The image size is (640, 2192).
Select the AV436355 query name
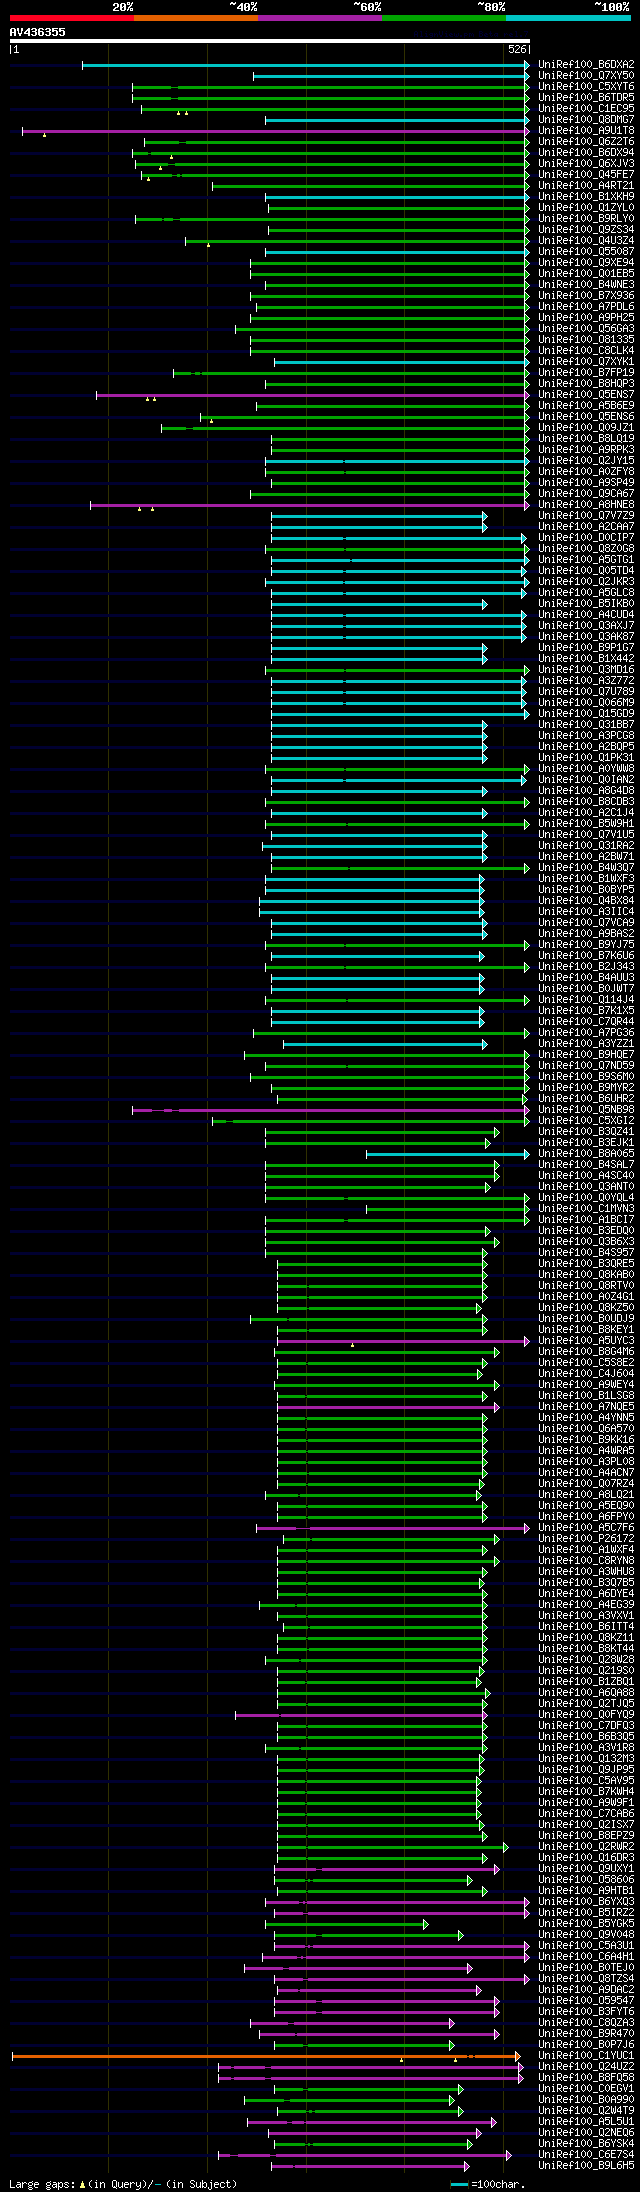tap(38, 32)
